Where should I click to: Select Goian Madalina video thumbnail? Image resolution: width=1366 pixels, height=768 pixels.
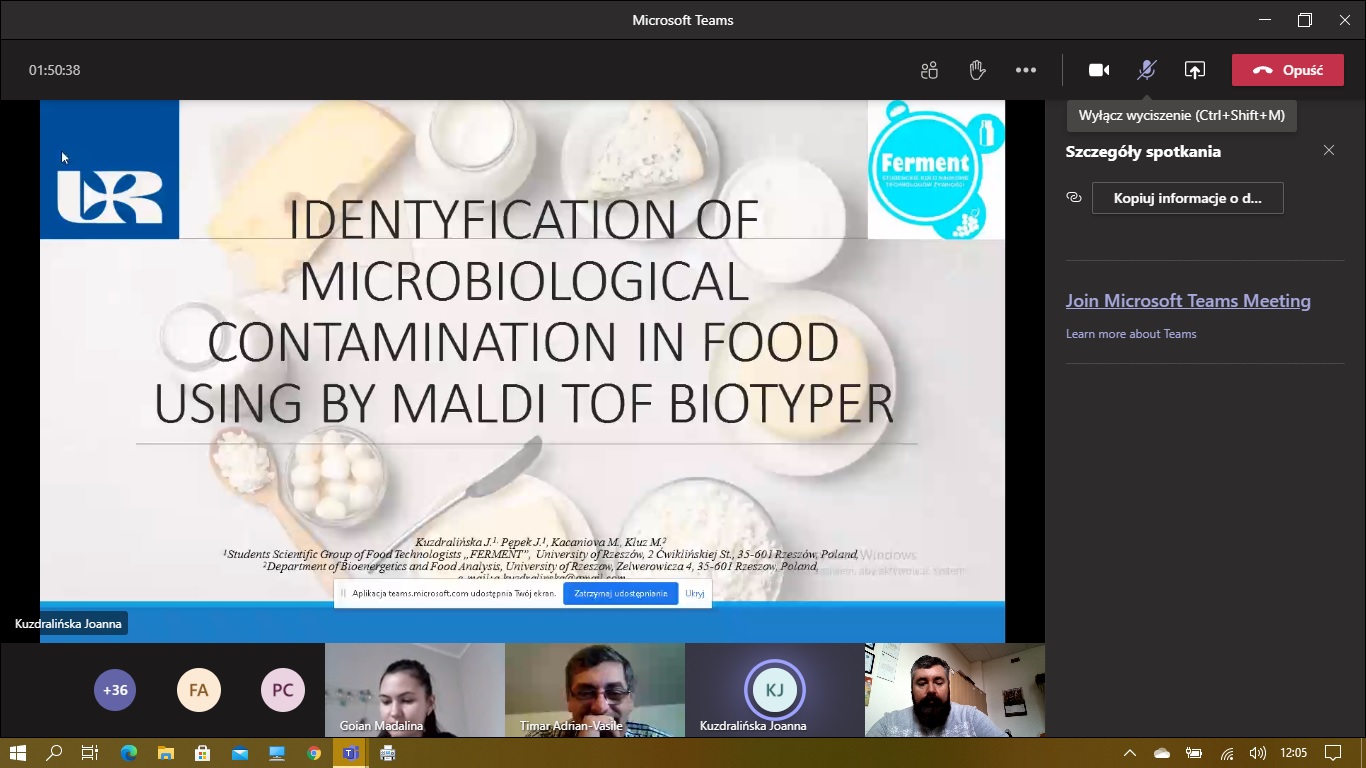414,690
